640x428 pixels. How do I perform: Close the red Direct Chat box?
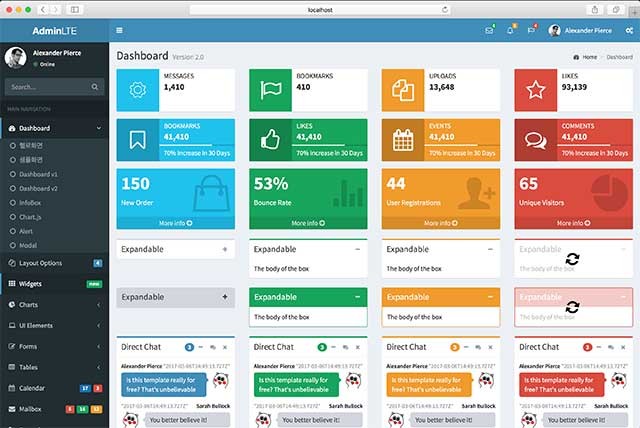tap(623, 347)
